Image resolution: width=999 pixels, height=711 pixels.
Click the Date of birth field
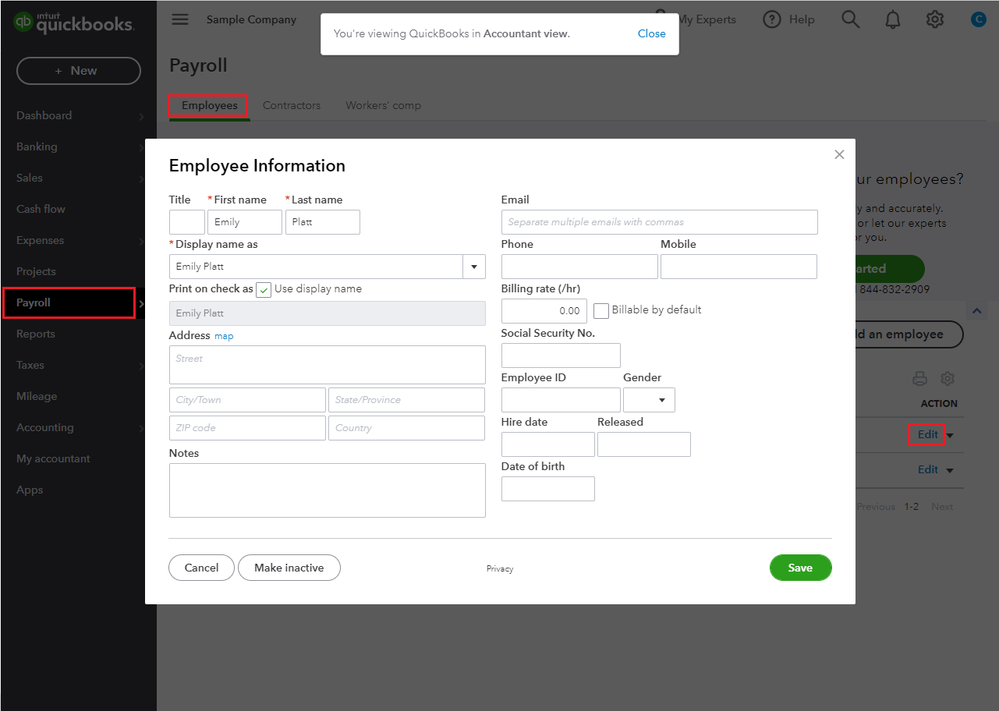548,489
